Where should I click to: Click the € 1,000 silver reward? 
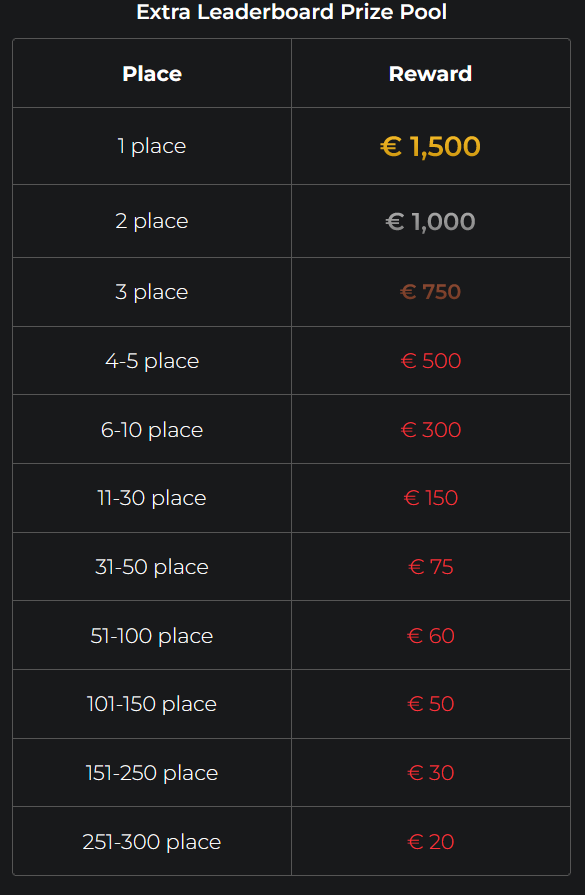pos(430,221)
